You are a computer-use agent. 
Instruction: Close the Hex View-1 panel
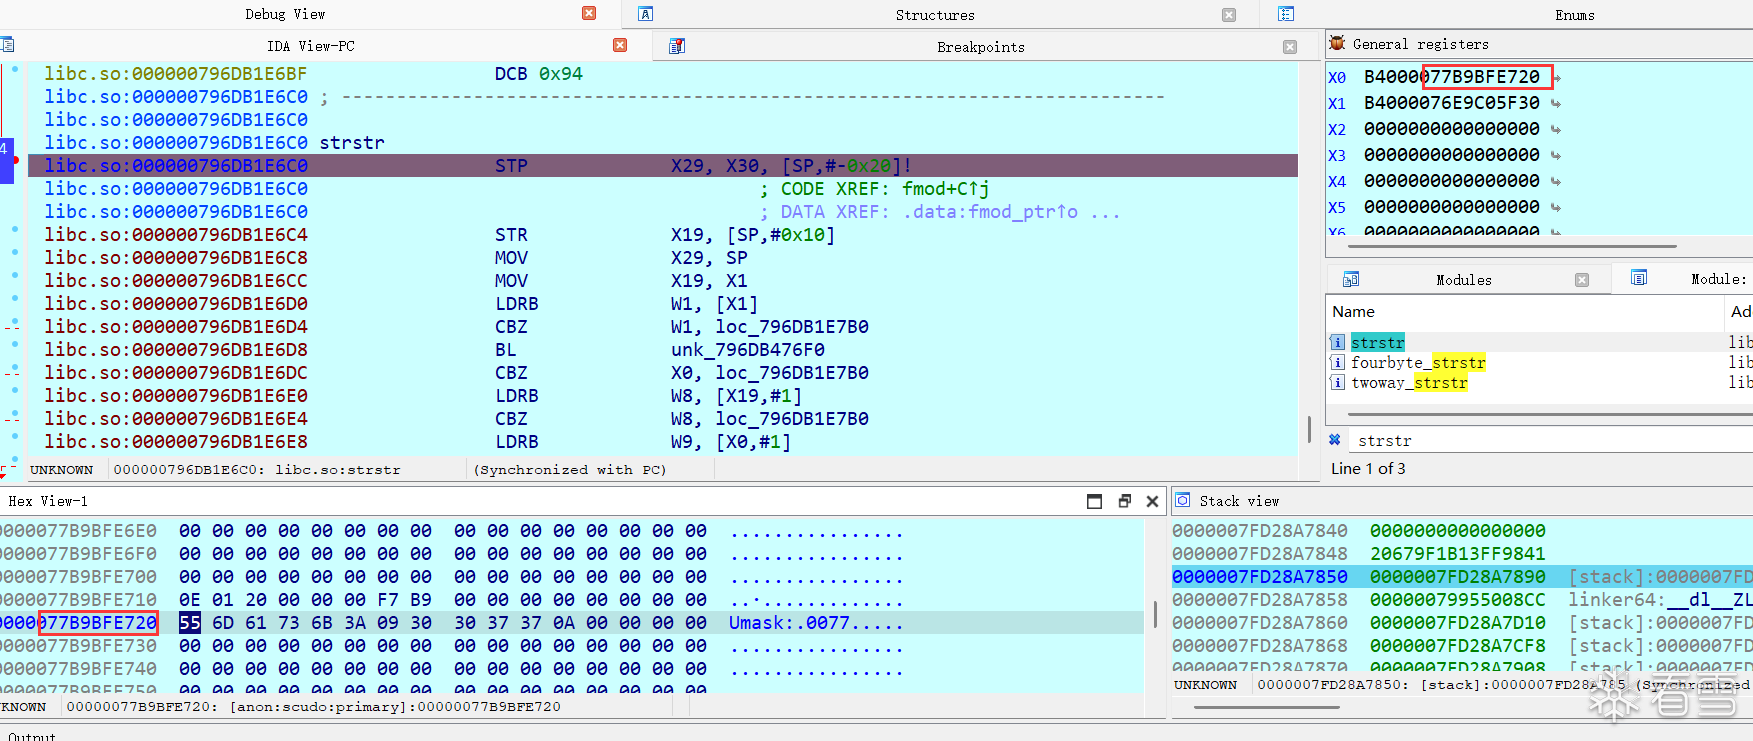1152,501
